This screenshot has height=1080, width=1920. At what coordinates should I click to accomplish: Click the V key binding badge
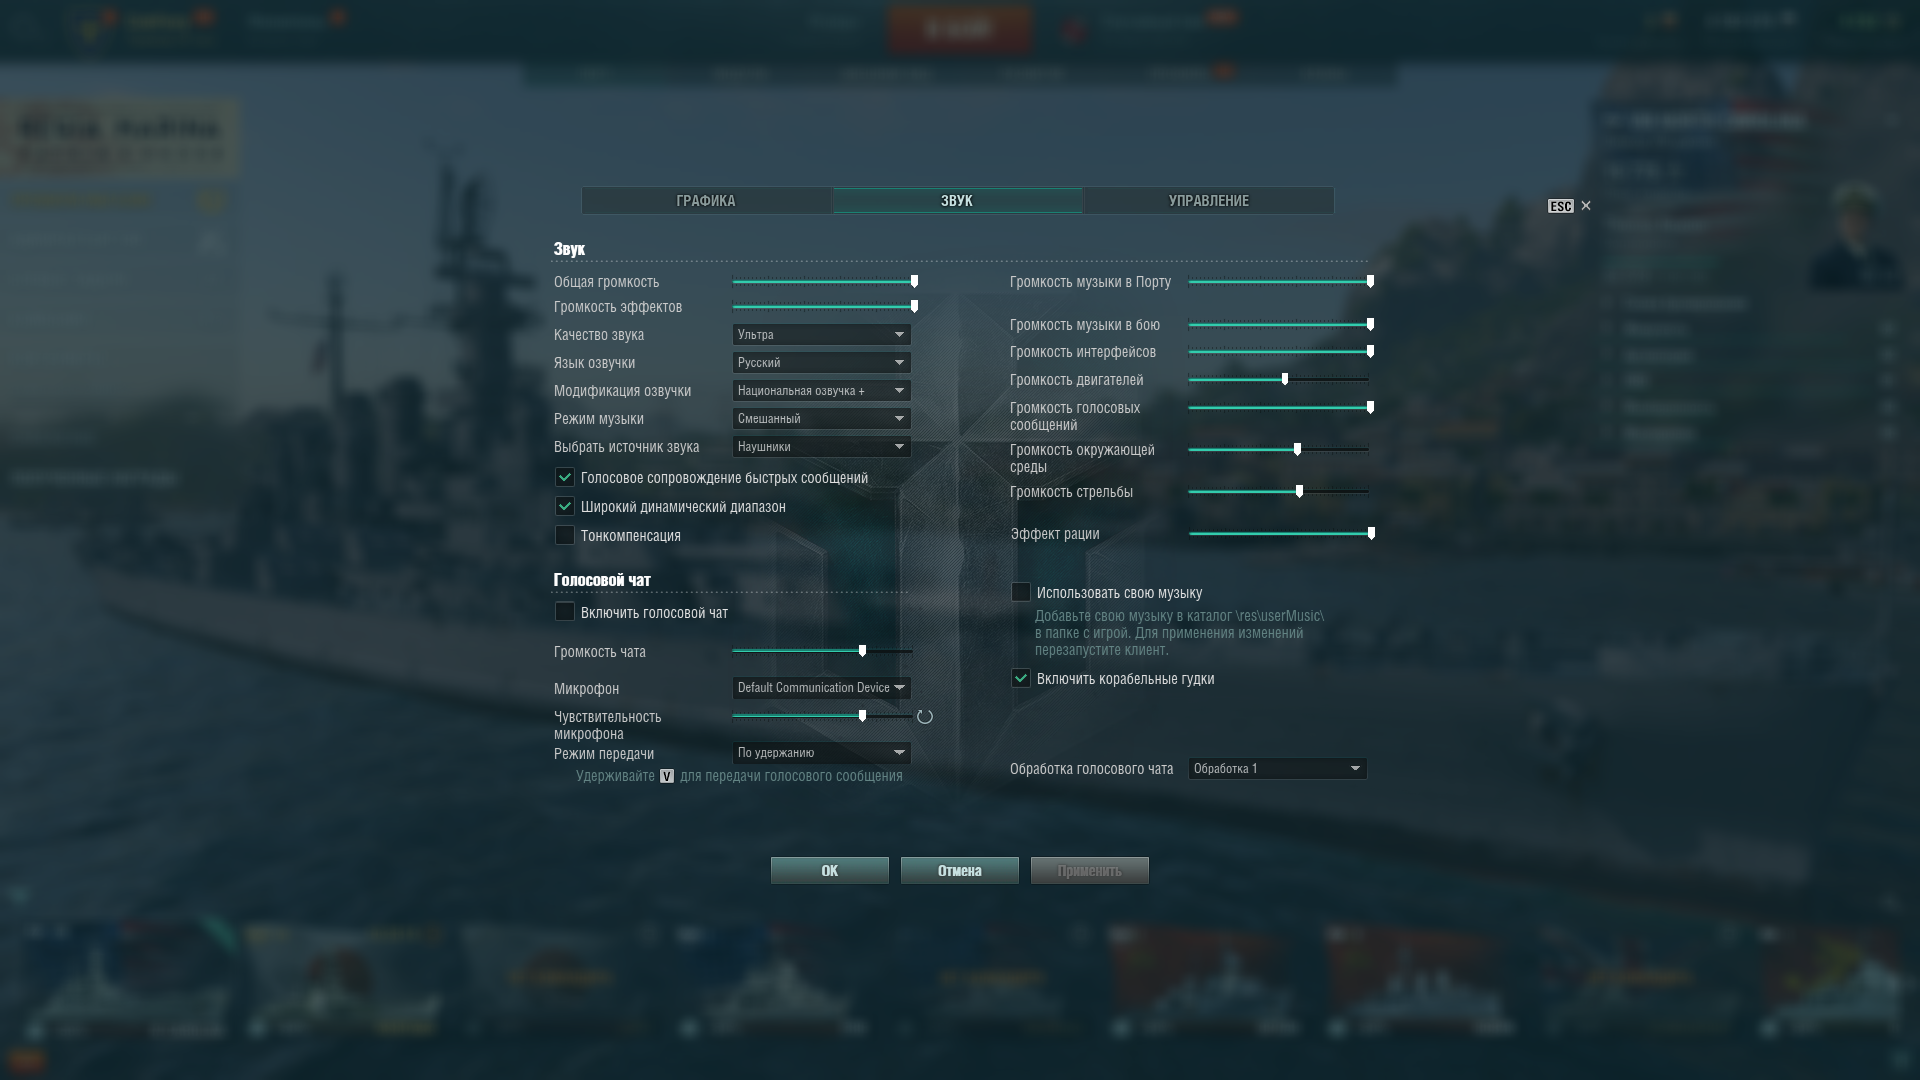tap(667, 776)
